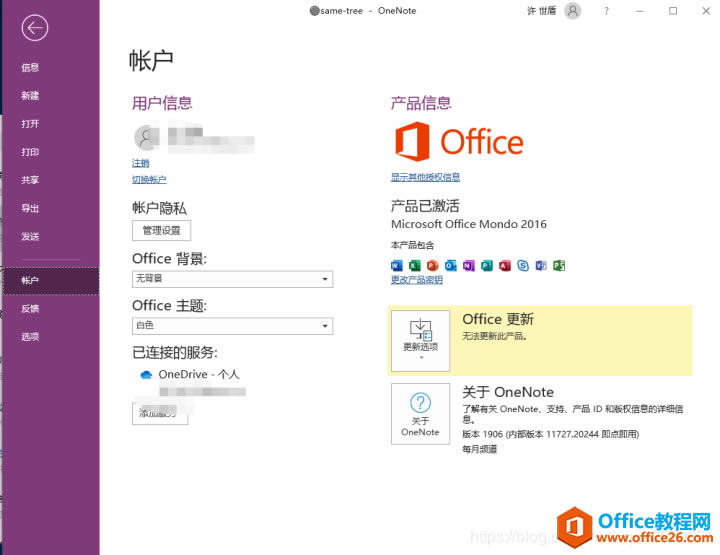The width and height of the screenshot is (720, 555).
Task: Click the Visio product icon
Action: click(x=541, y=265)
